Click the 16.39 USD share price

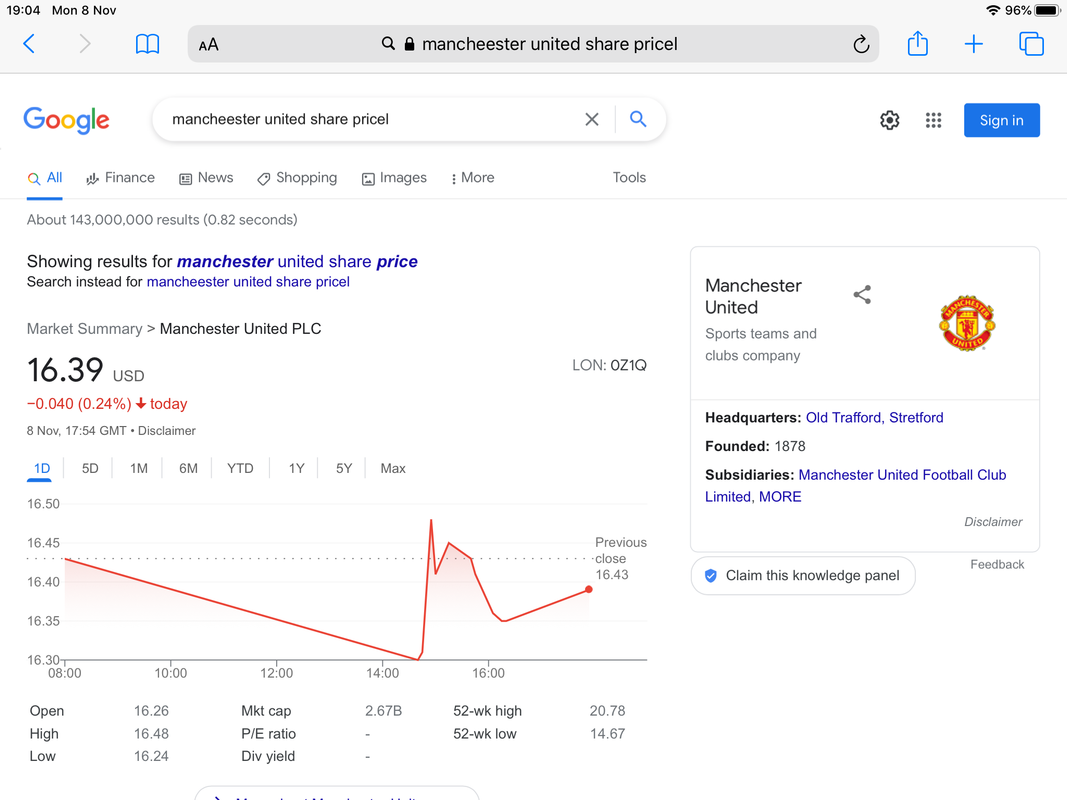[85, 371]
